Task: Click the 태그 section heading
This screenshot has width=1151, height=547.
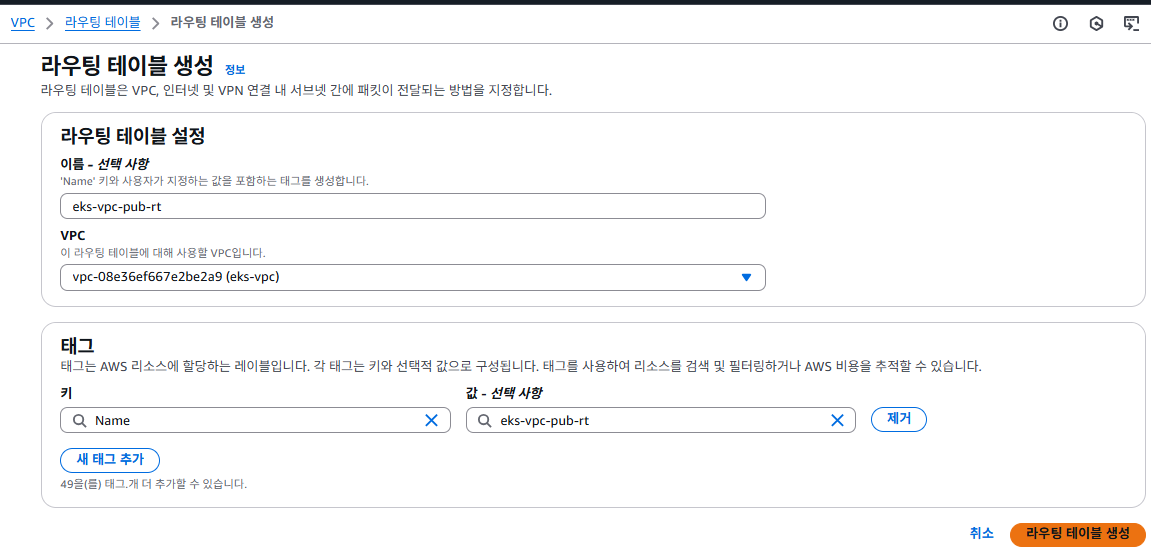Action: [x=77, y=345]
